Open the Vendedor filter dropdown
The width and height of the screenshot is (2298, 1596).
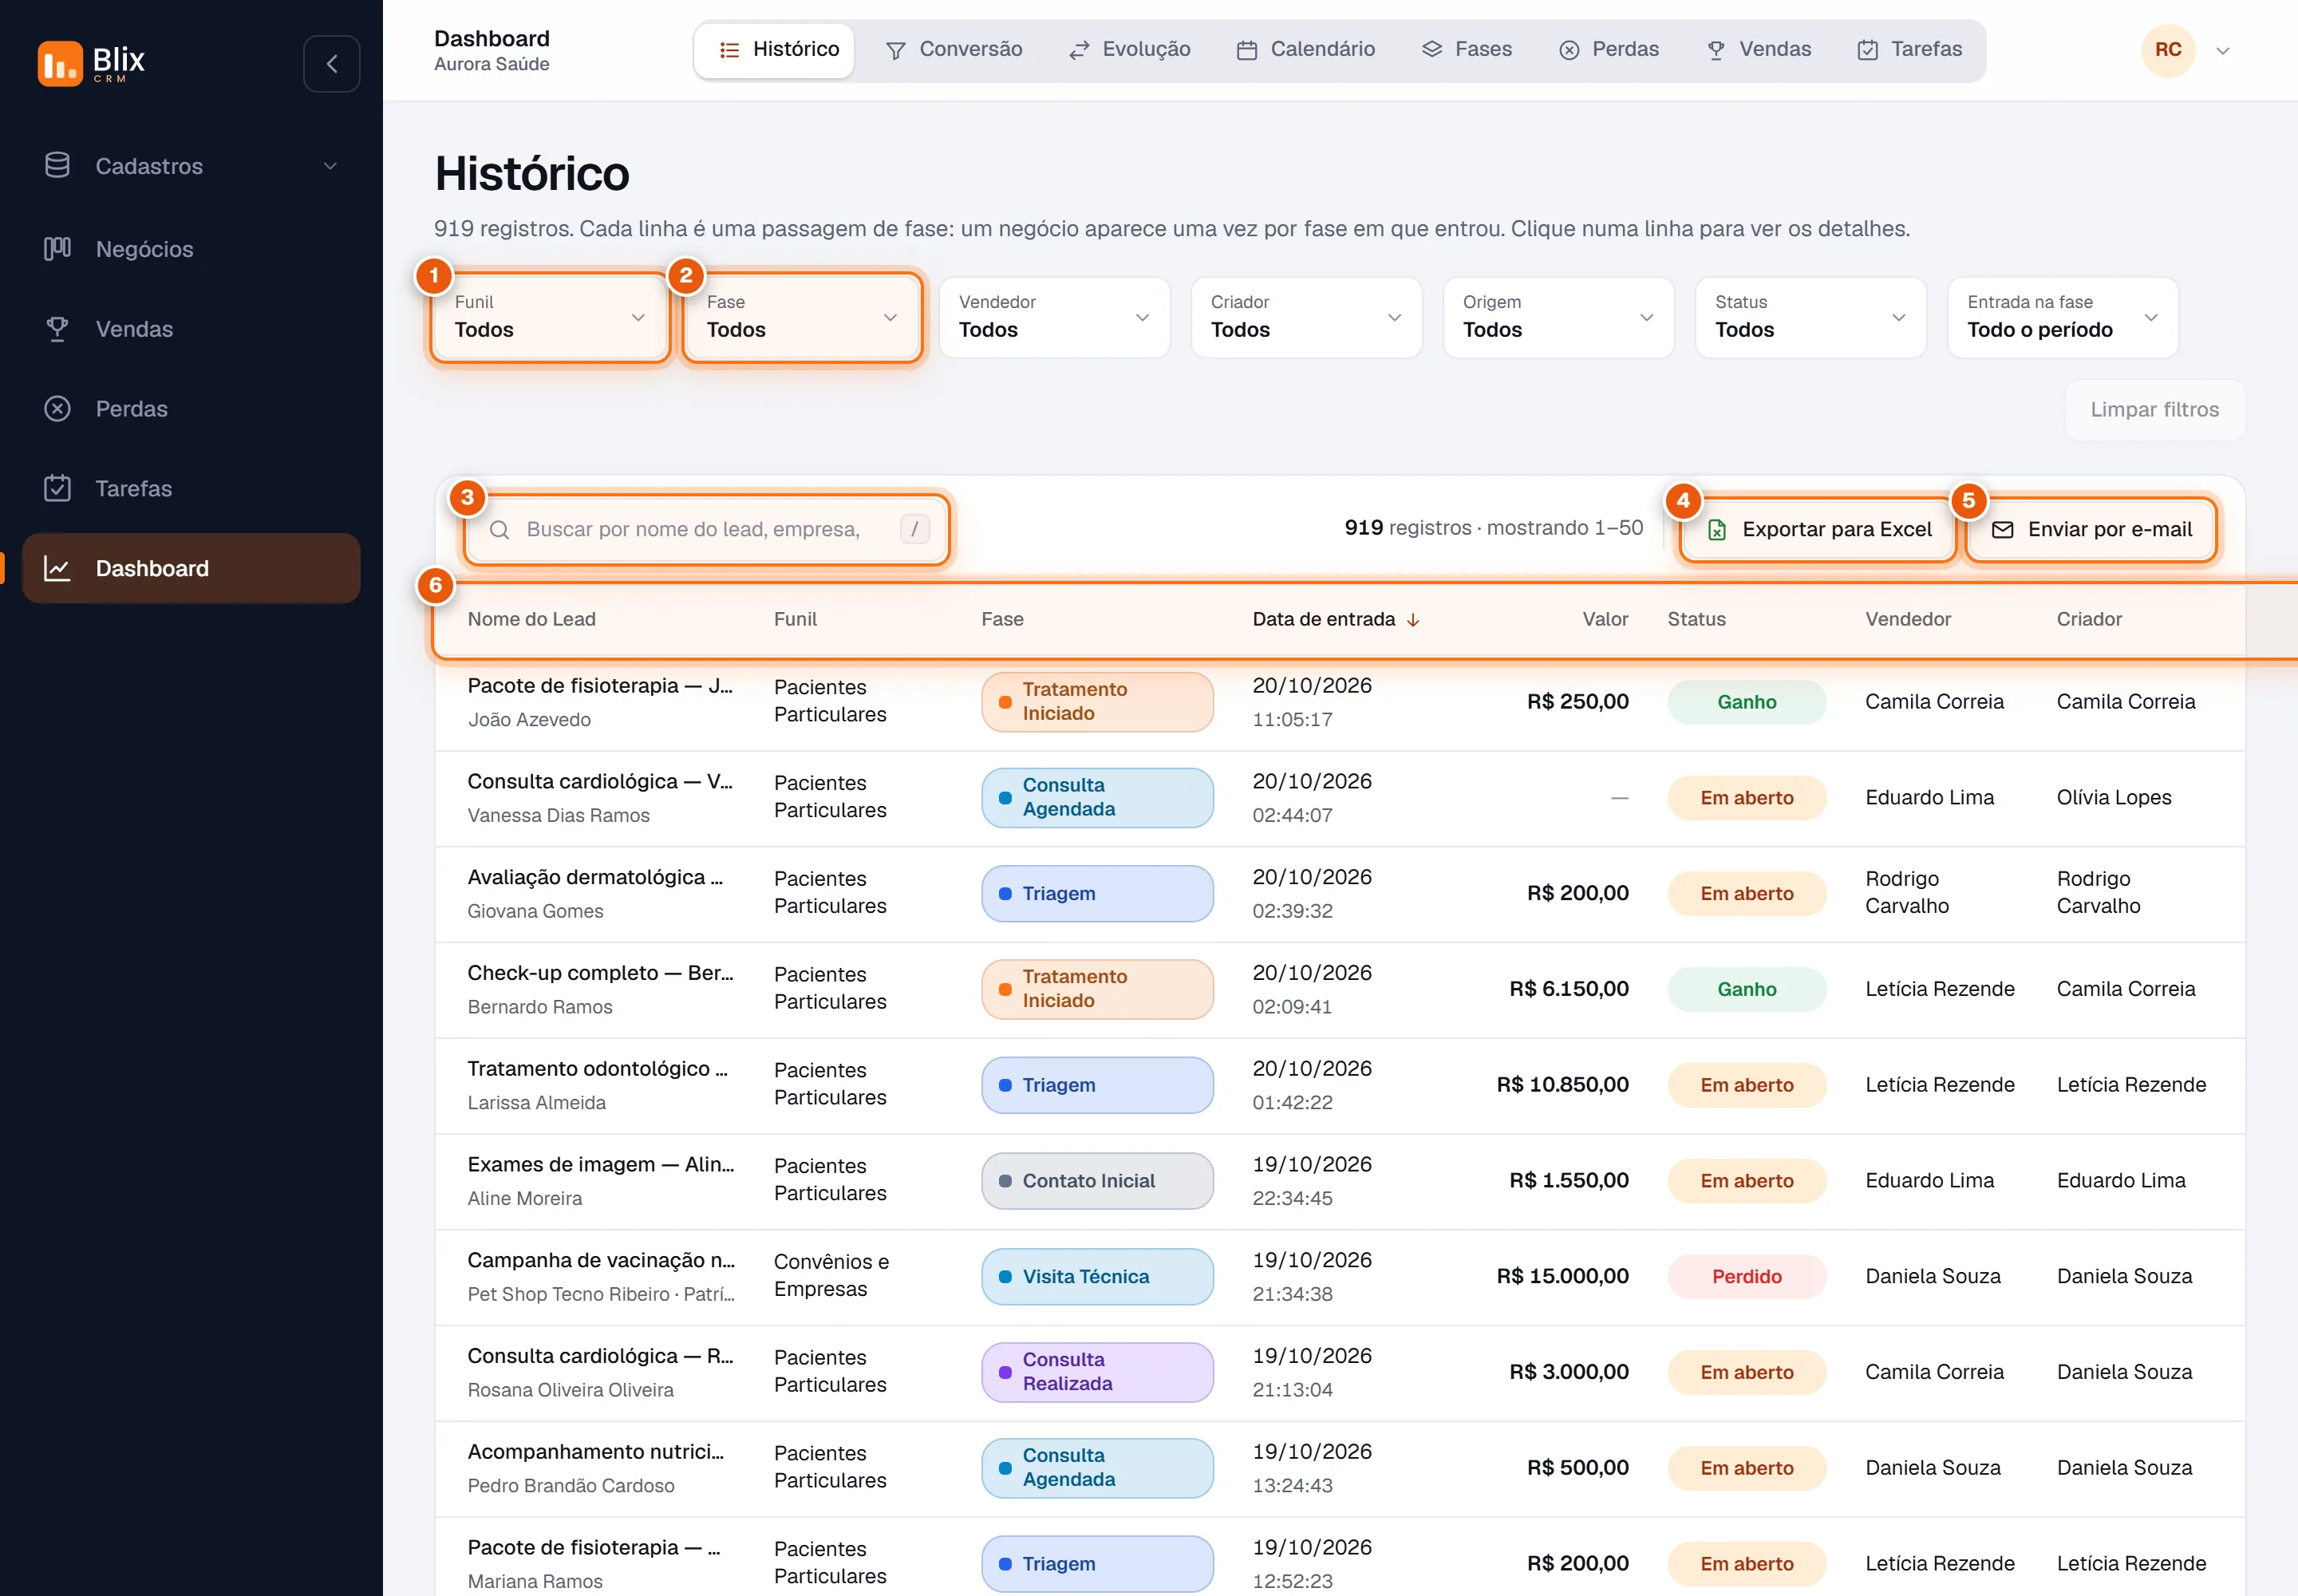point(1054,317)
